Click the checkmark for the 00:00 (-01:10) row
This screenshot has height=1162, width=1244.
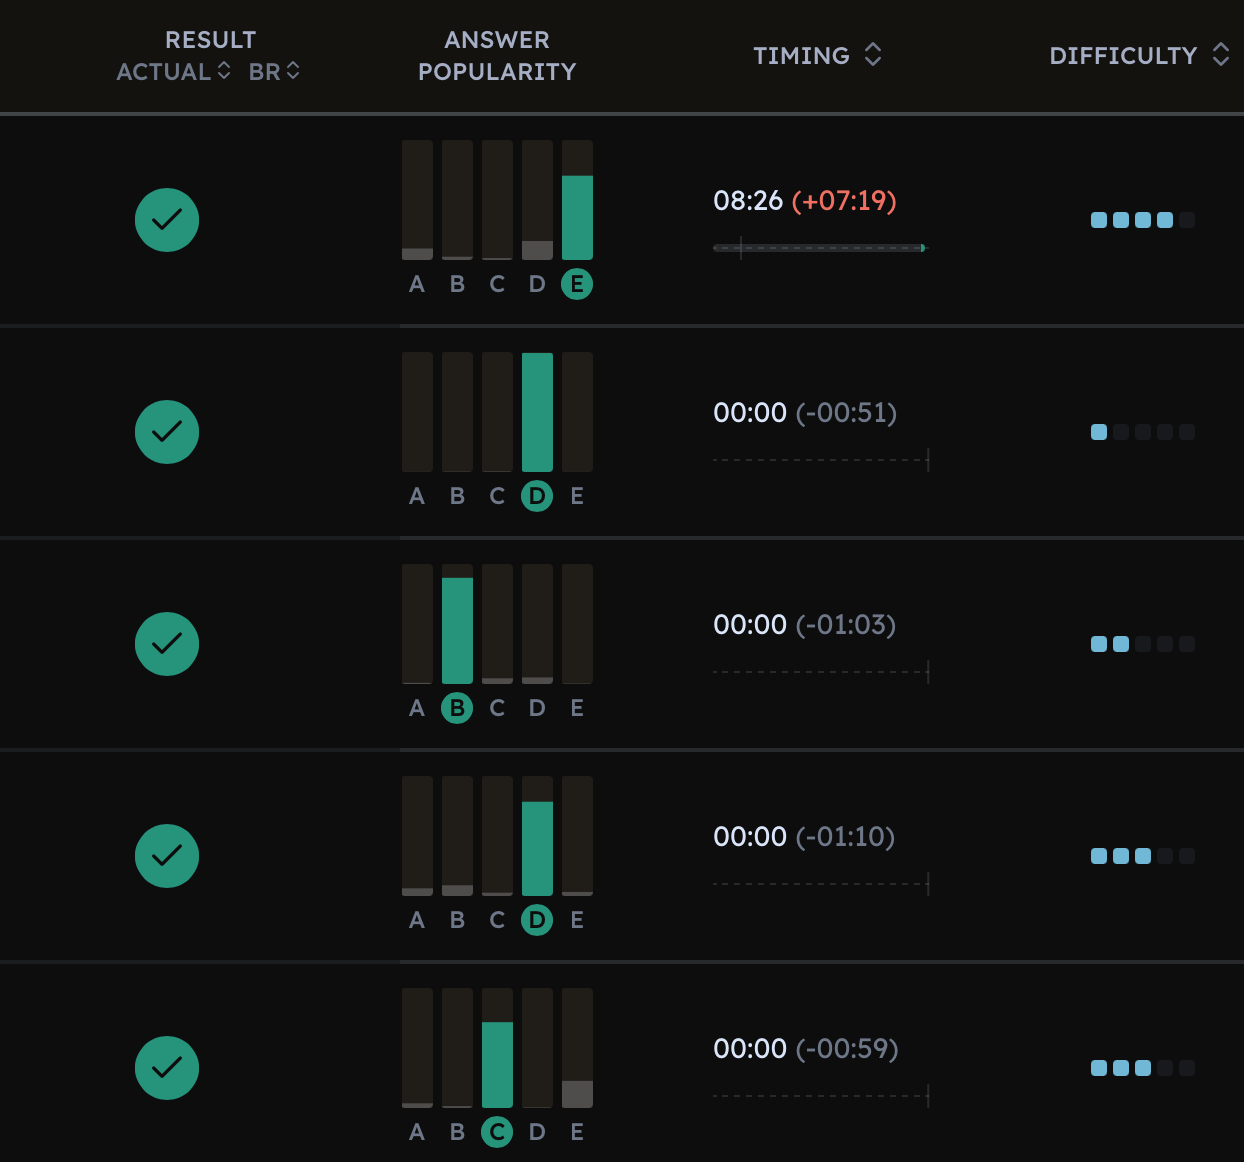(x=167, y=856)
